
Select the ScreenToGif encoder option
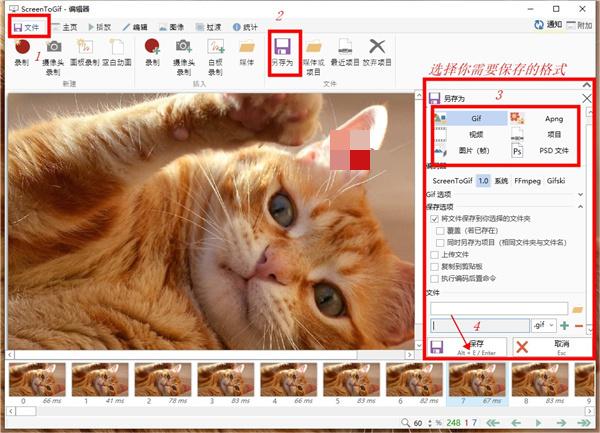click(x=452, y=181)
